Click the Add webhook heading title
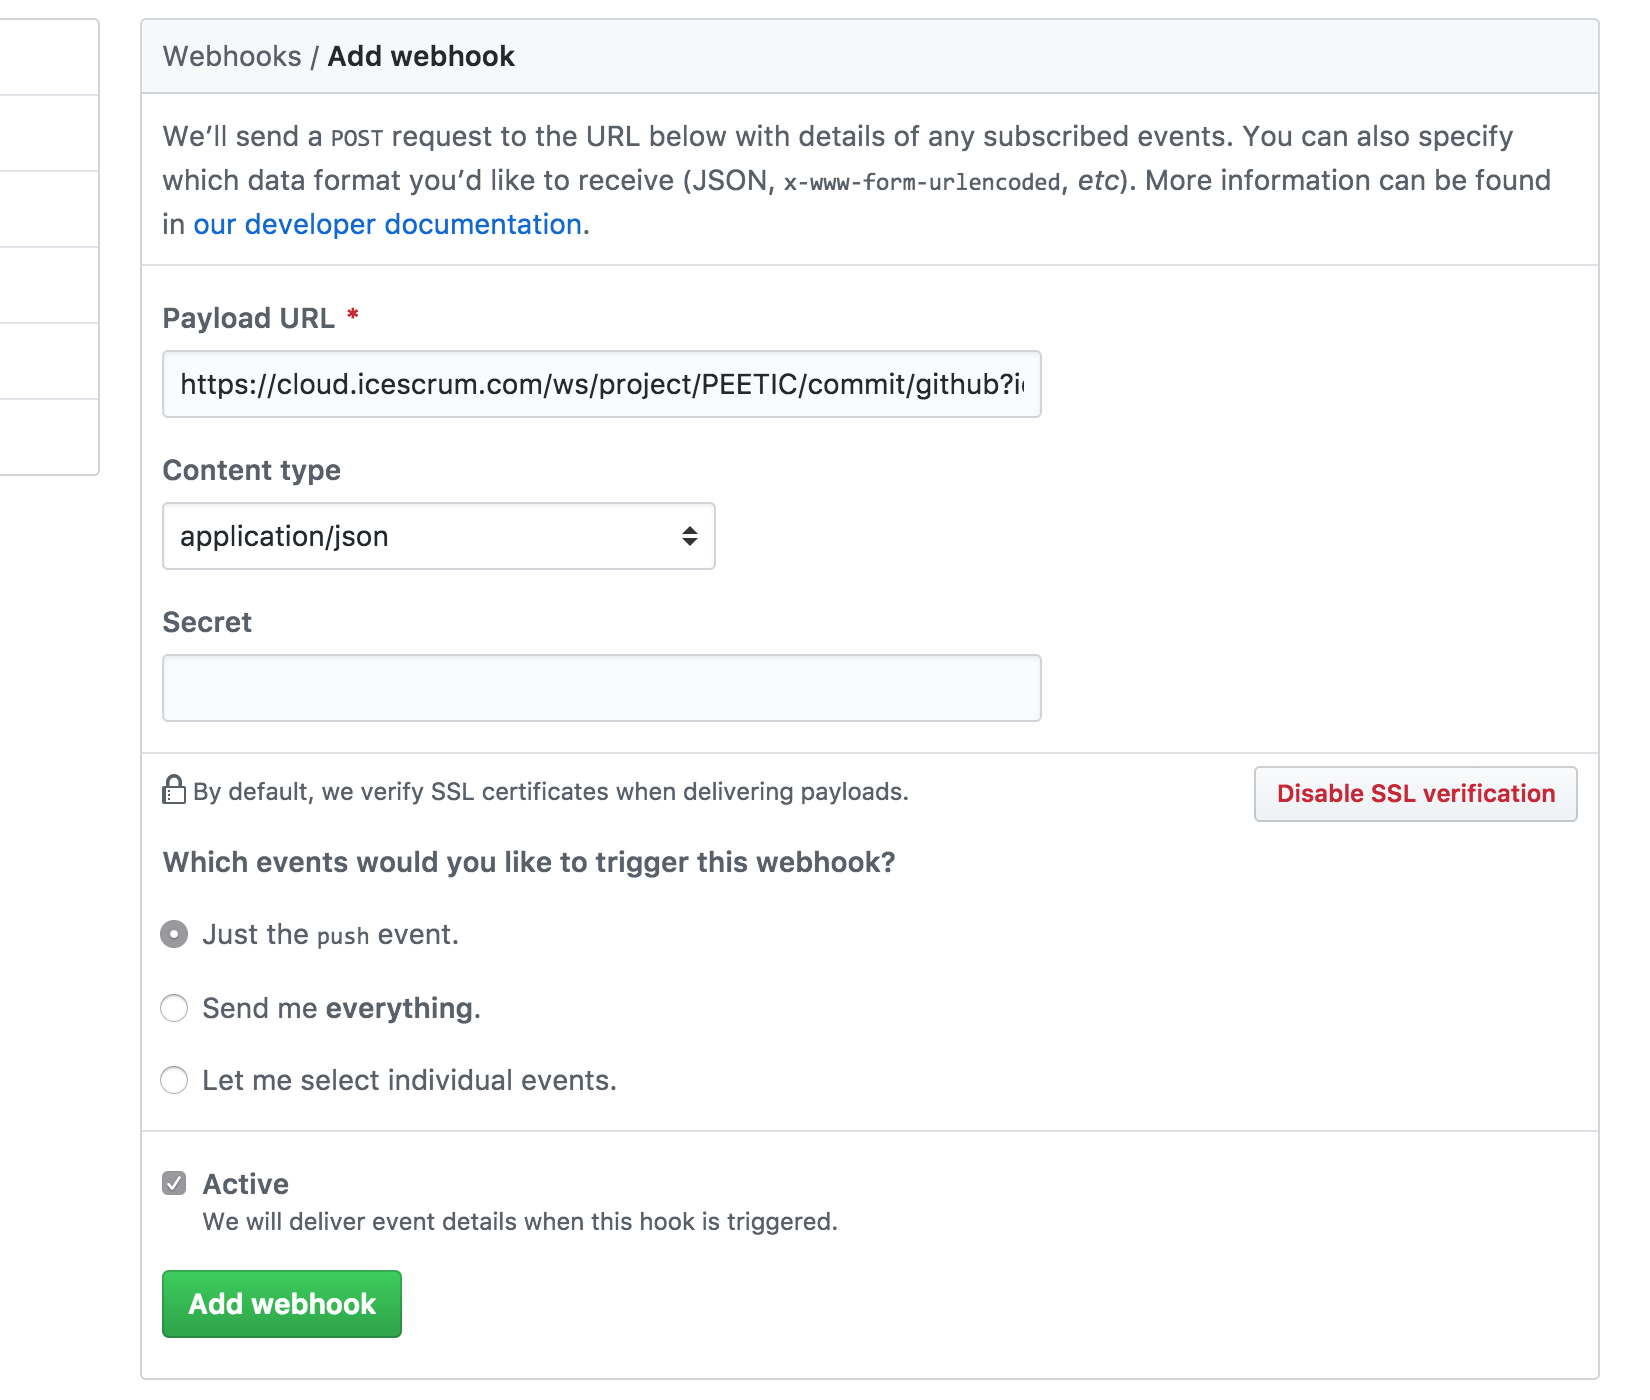 tap(421, 56)
